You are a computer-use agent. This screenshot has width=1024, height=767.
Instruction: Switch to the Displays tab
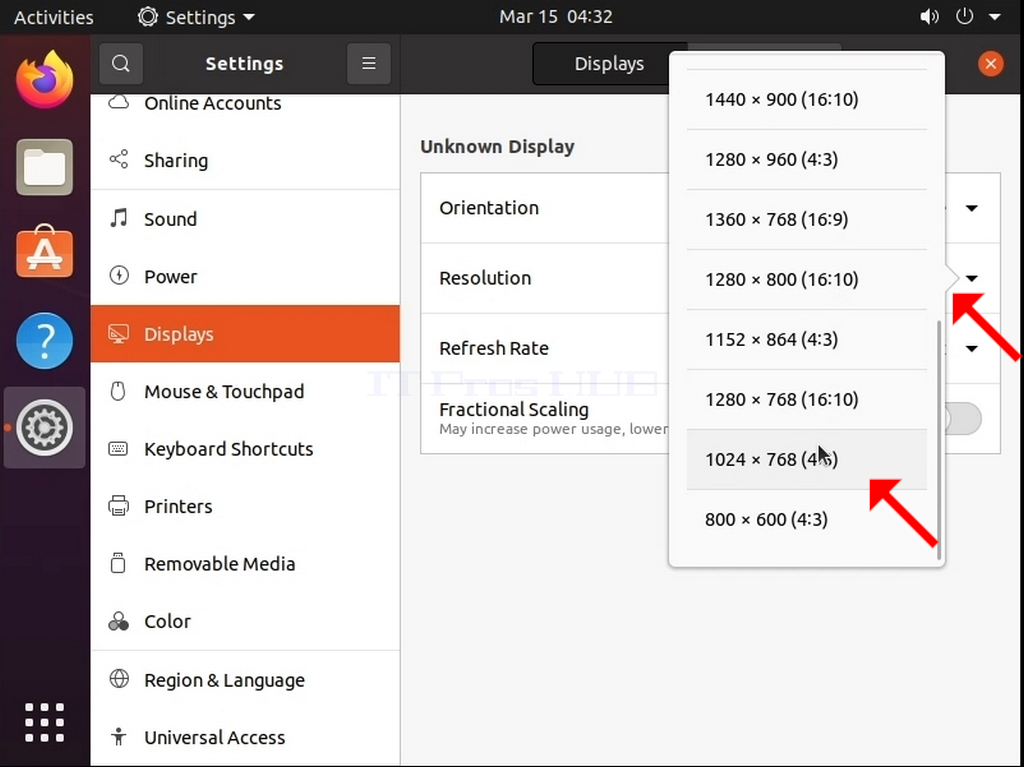tap(609, 63)
